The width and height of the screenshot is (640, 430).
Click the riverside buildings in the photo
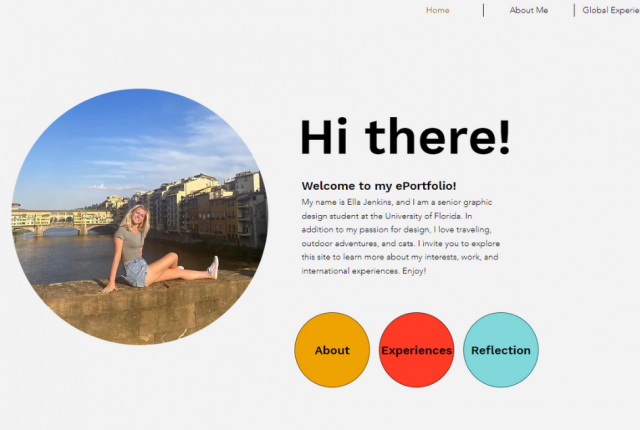(204, 208)
